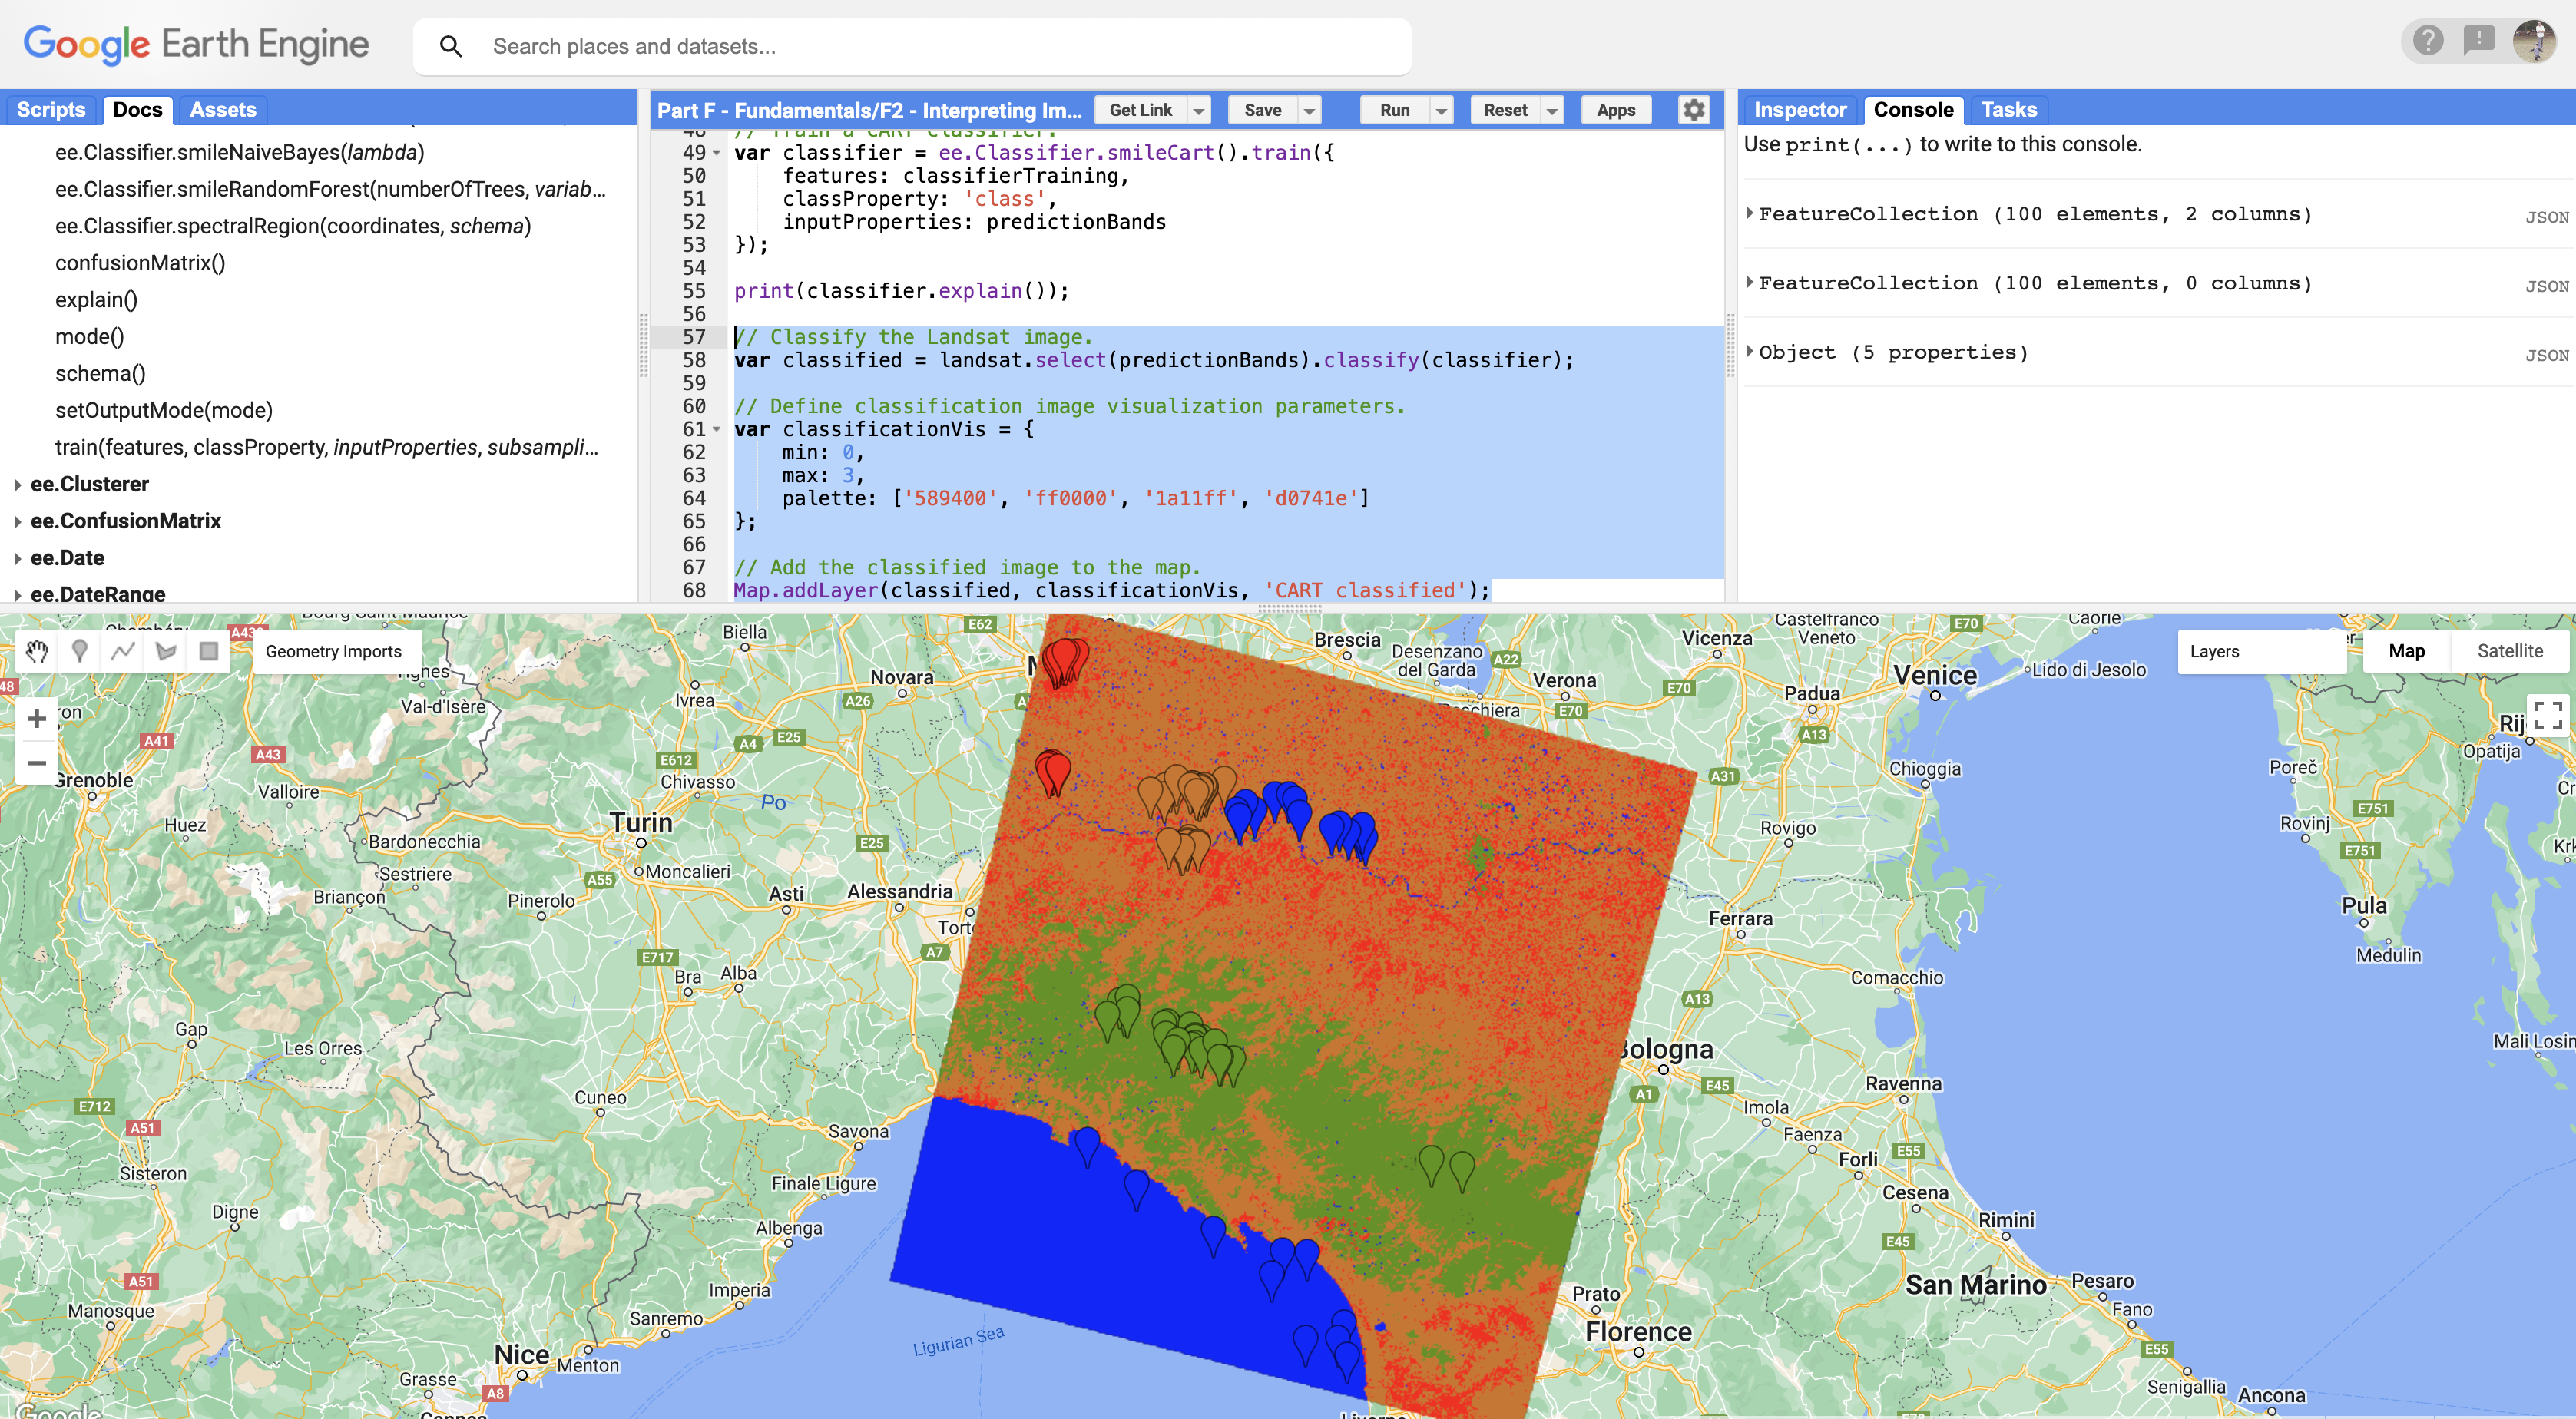Switch to Map base layer view

(x=2406, y=652)
